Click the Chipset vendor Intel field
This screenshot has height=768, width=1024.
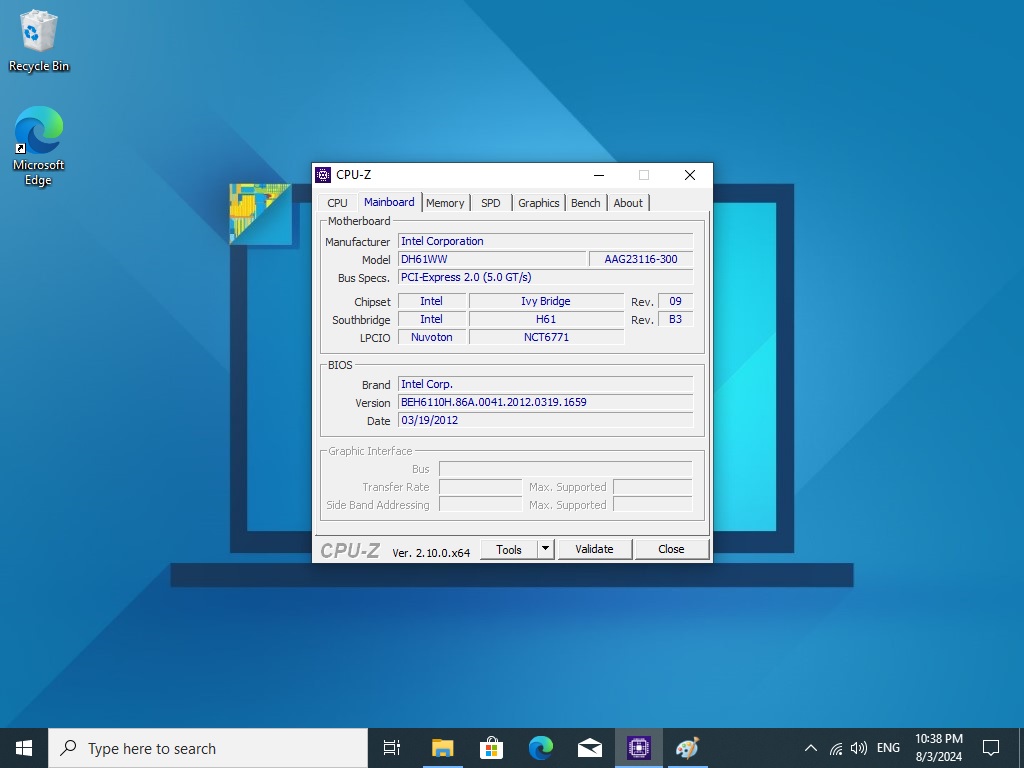(x=432, y=301)
